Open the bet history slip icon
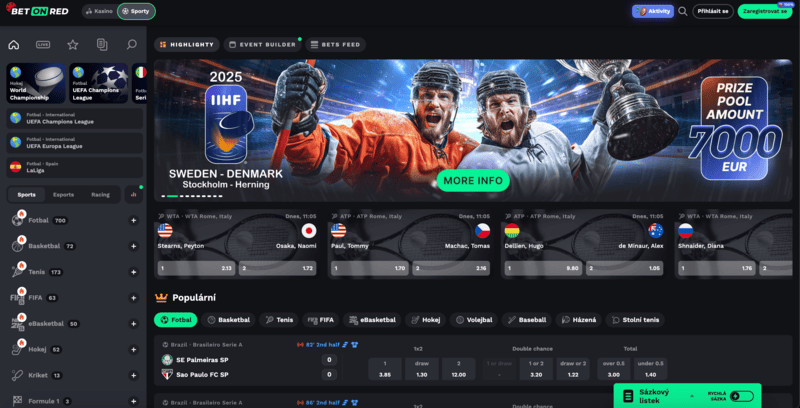Image resolution: width=800 pixels, height=408 pixels. click(x=102, y=45)
